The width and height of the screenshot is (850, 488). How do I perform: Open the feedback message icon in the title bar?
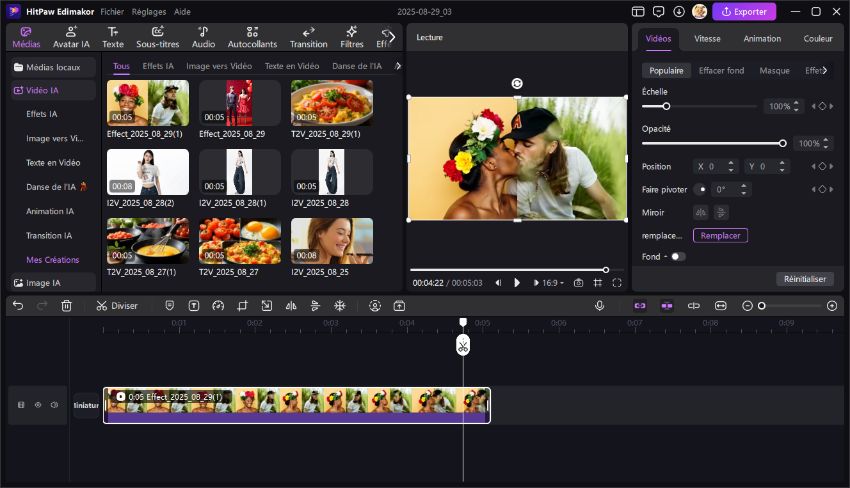pyautogui.click(x=659, y=11)
